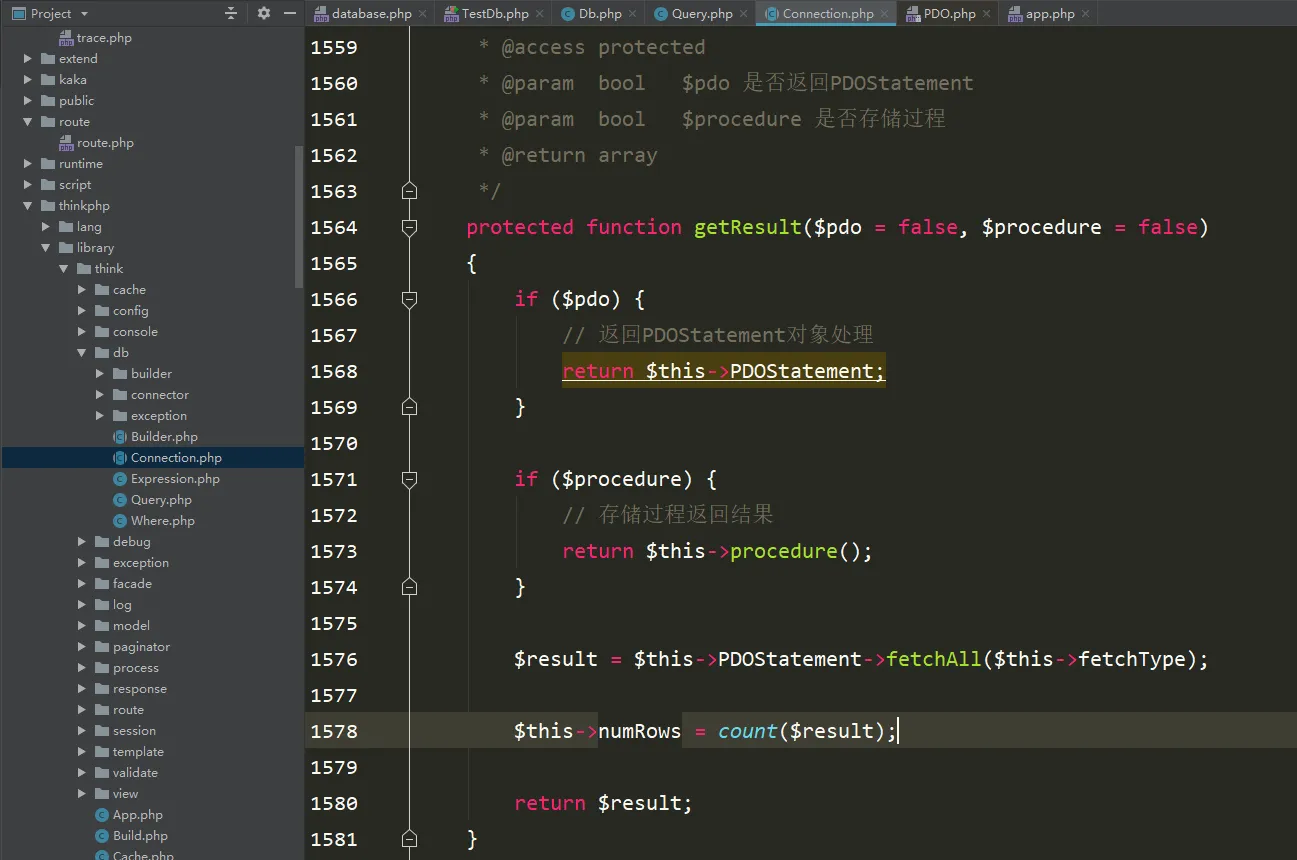Screen dimensions: 1297x860
Task: Click the collapse all icon in Project panel
Action: click(231, 13)
